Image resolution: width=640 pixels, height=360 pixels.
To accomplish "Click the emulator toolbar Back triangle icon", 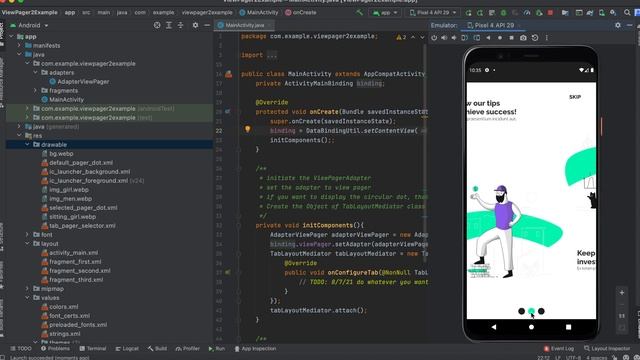I will 488,38.
